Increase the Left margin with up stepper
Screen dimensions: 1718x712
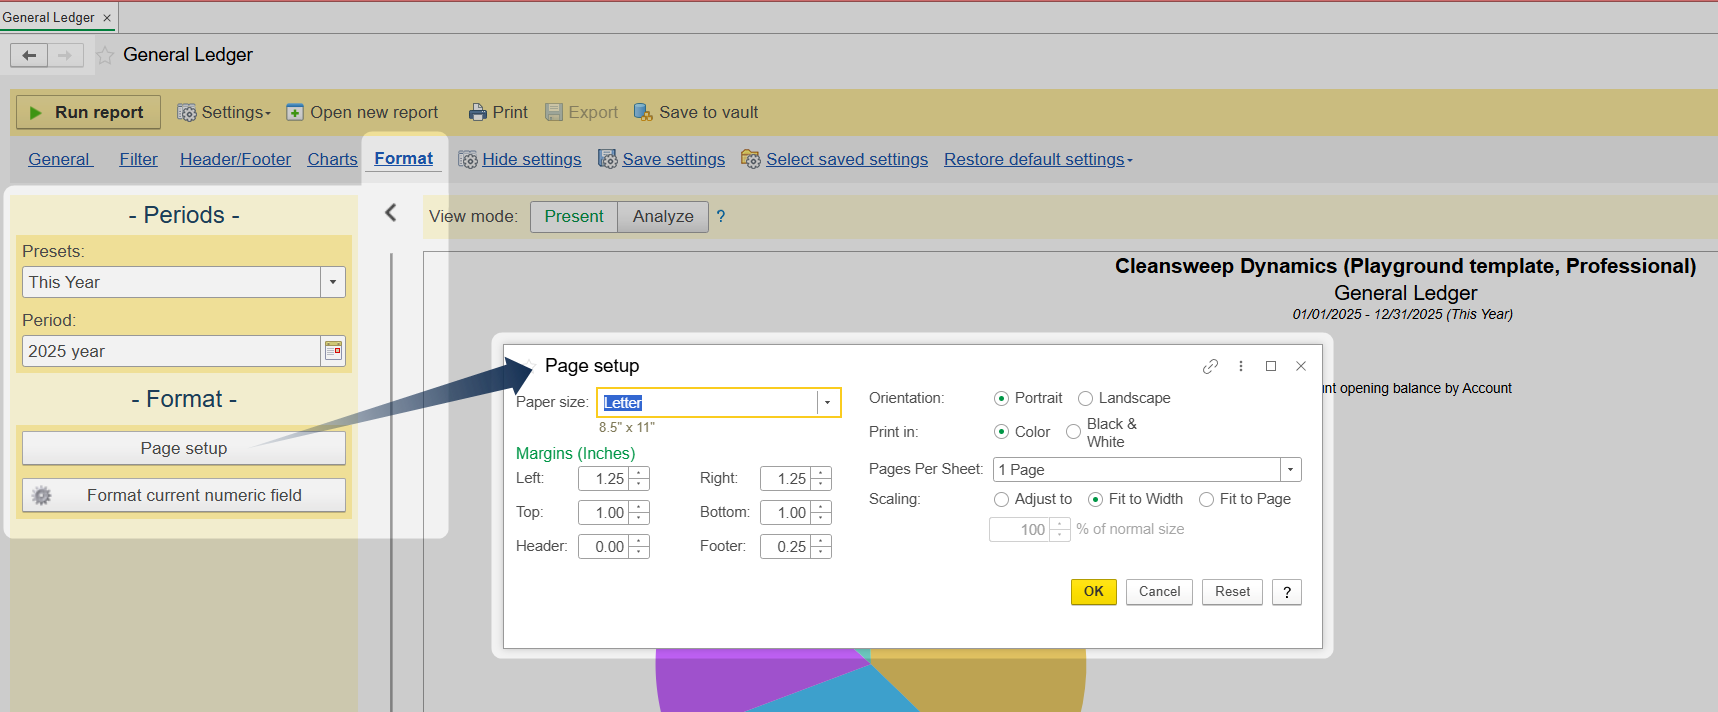click(x=639, y=473)
